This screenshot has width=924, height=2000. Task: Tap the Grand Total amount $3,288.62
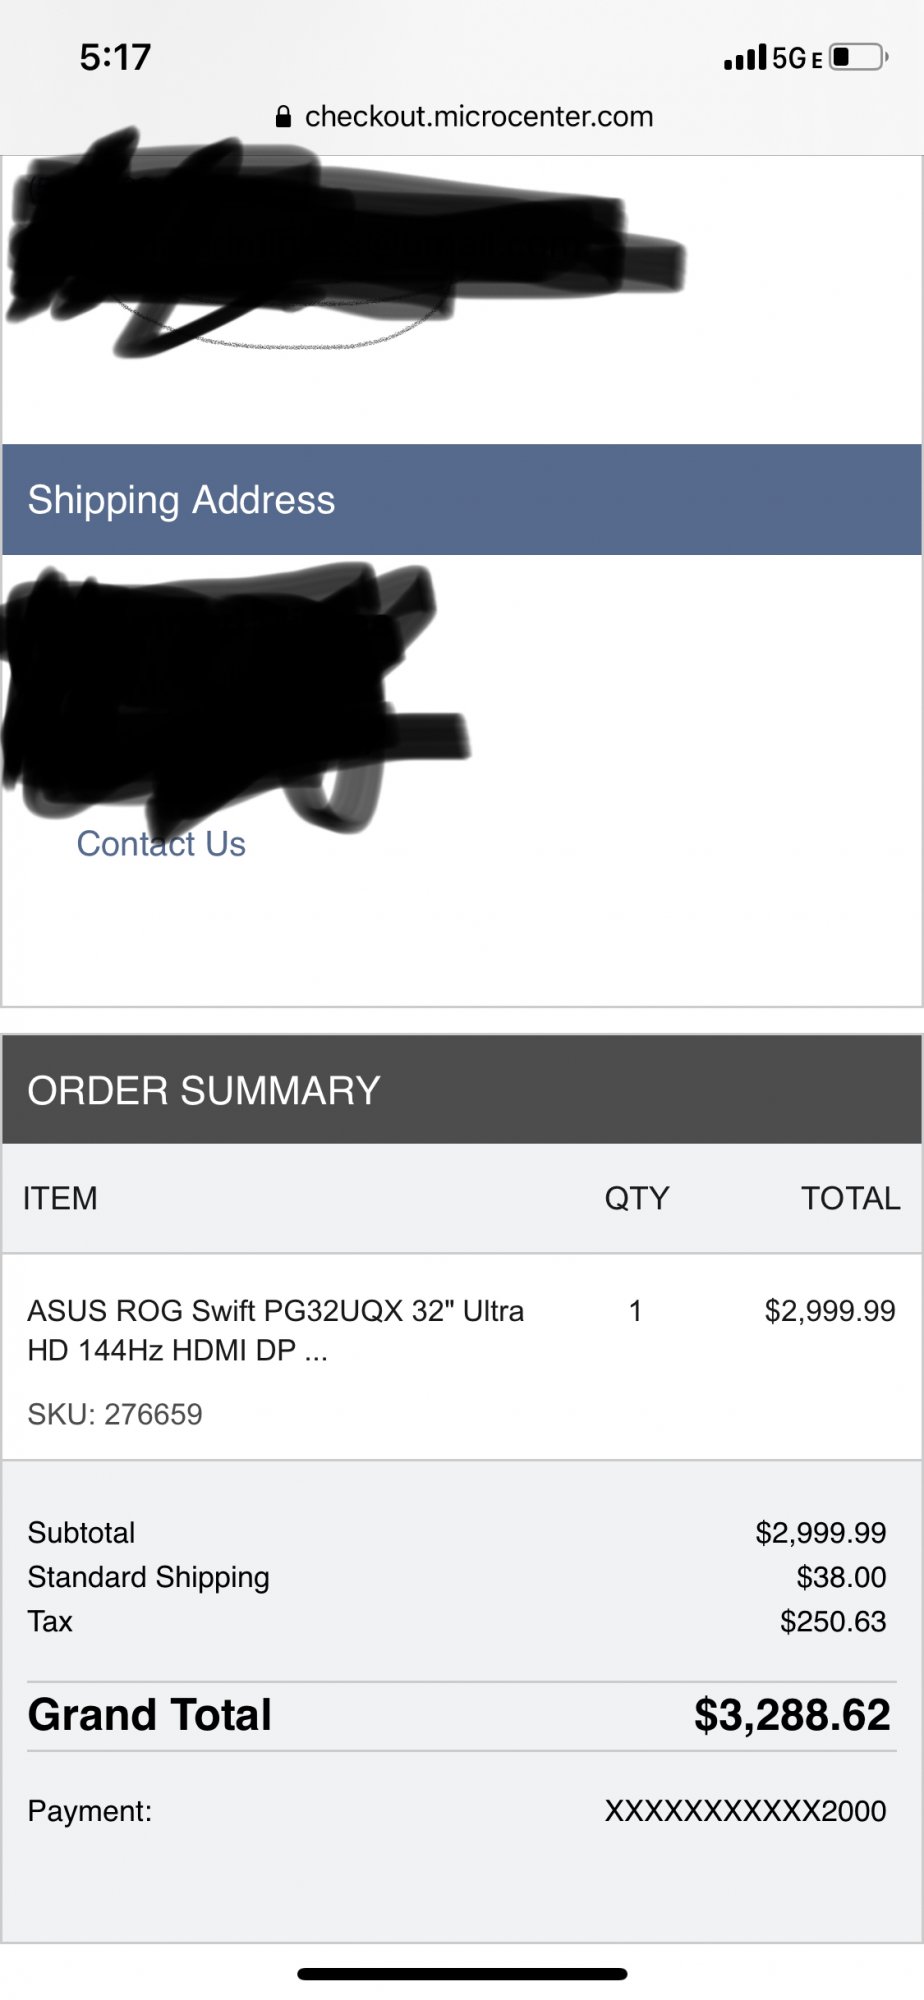pos(791,1715)
